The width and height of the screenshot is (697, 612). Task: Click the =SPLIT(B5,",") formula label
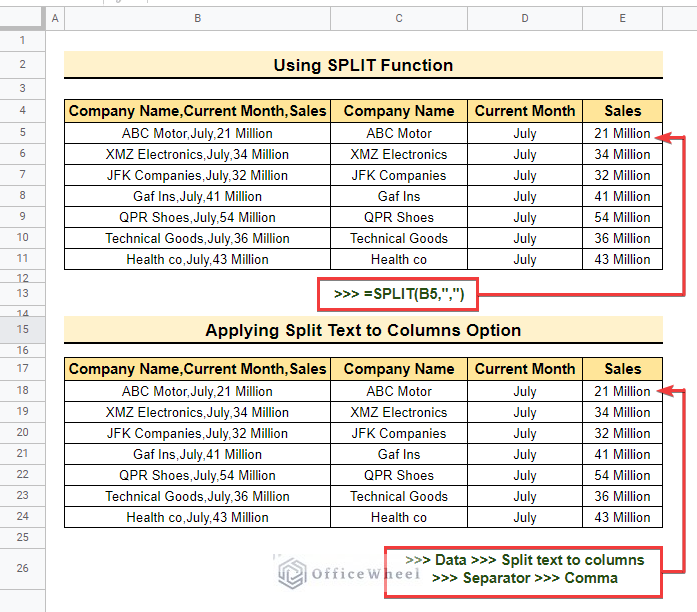(x=398, y=294)
